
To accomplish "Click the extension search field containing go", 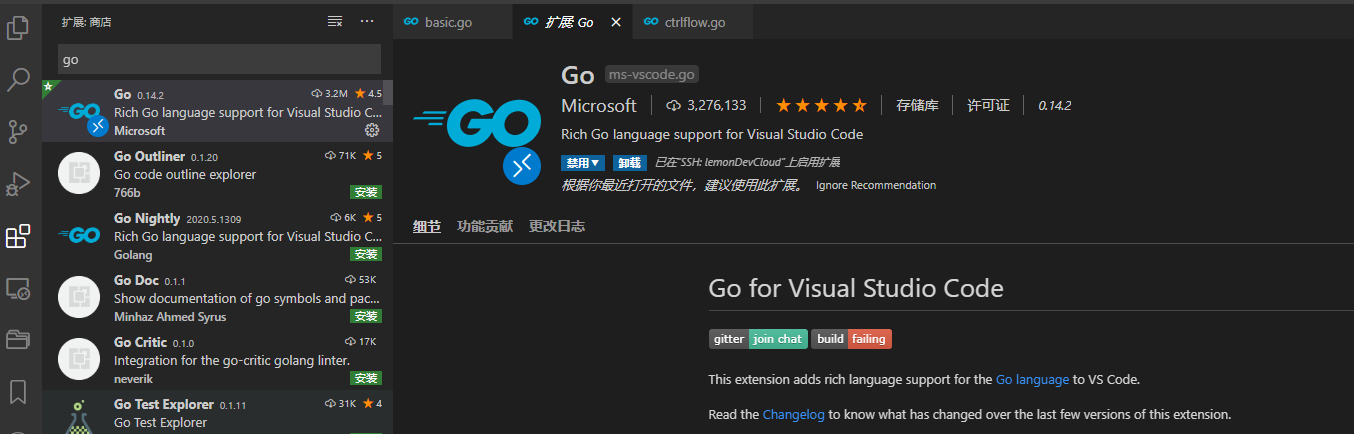I will click(x=219, y=59).
